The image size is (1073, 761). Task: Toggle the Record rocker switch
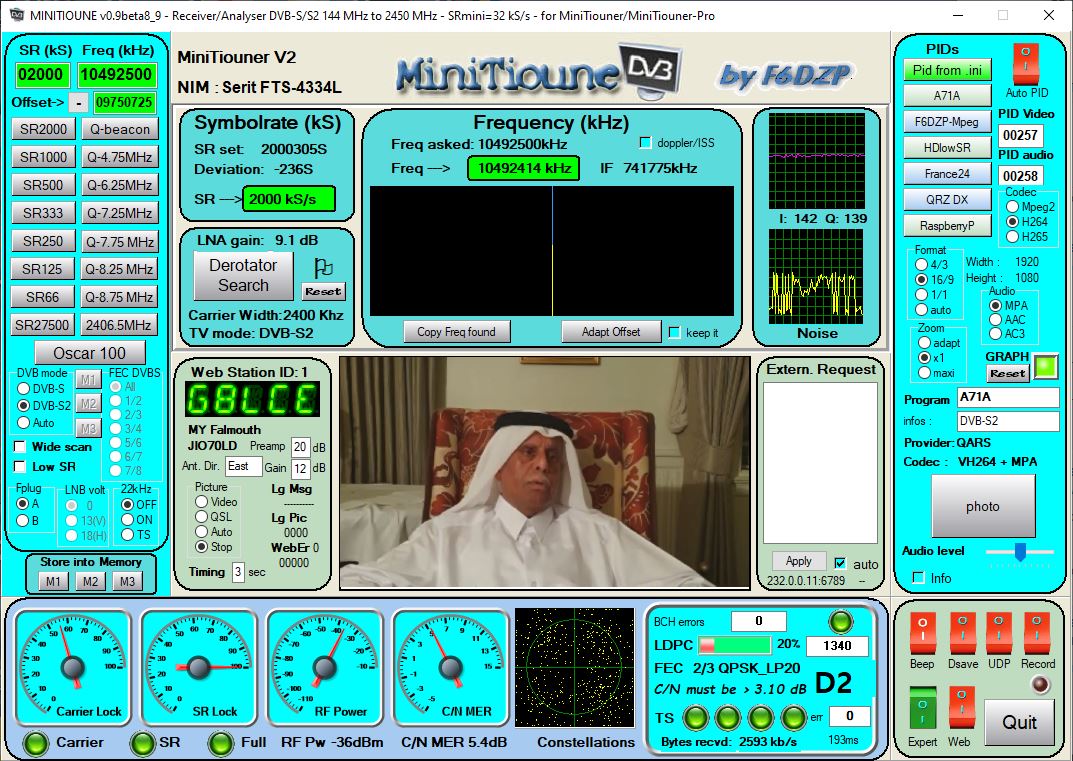pos(1037,634)
